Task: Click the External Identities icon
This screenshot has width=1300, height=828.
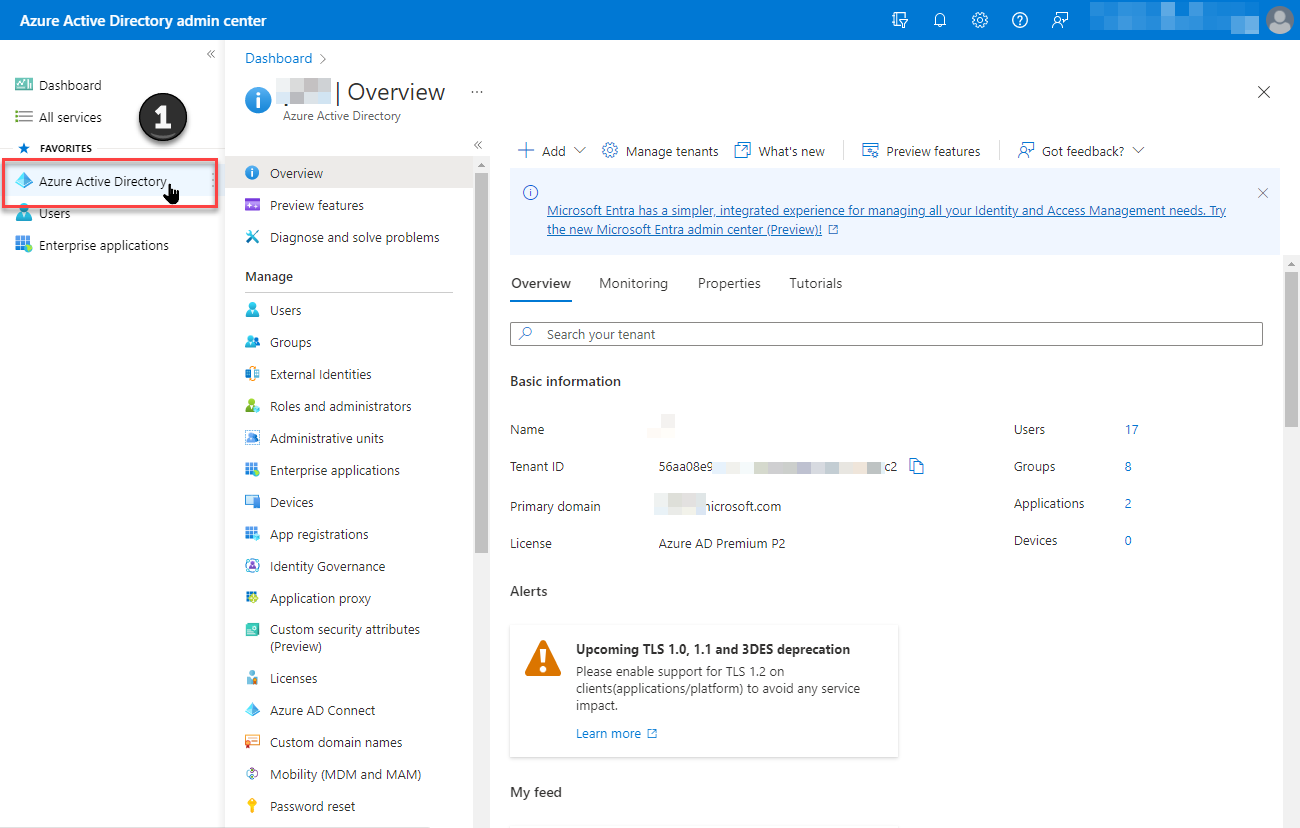Action: 252,374
